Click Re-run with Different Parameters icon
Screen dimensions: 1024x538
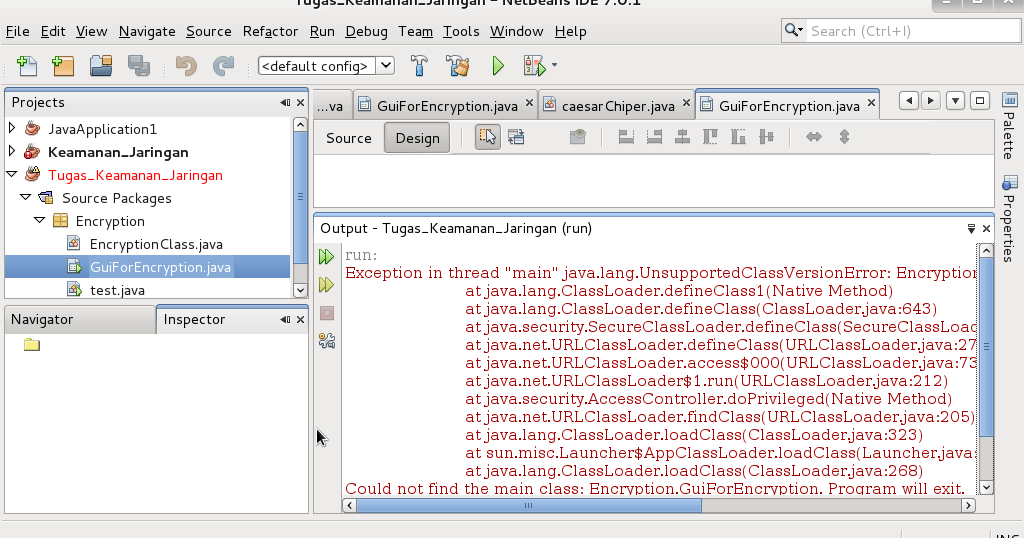point(327,285)
